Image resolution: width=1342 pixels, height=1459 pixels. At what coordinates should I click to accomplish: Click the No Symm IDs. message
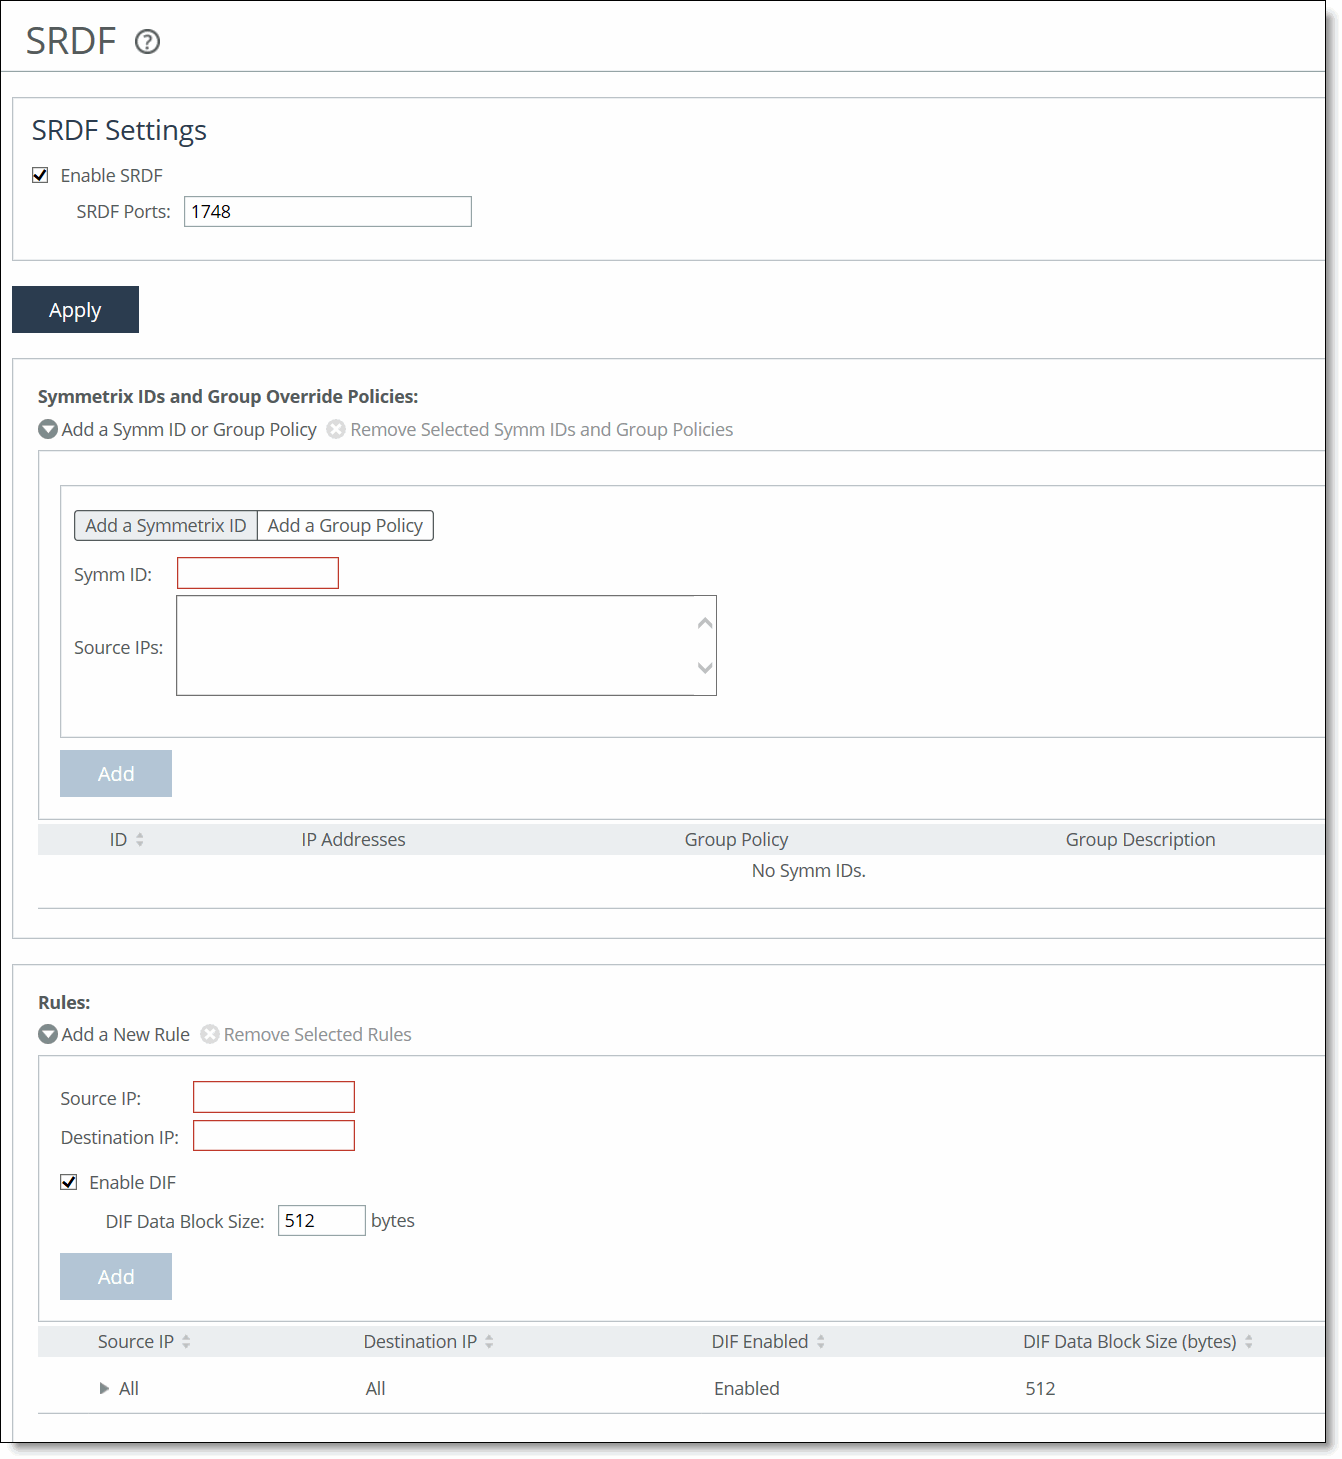pyautogui.click(x=808, y=871)
